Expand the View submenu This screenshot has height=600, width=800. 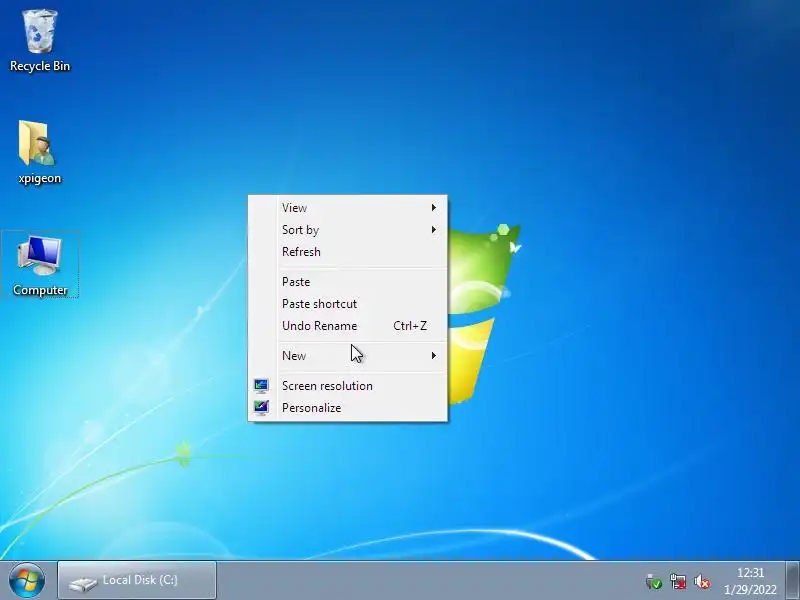pos(347,208)
